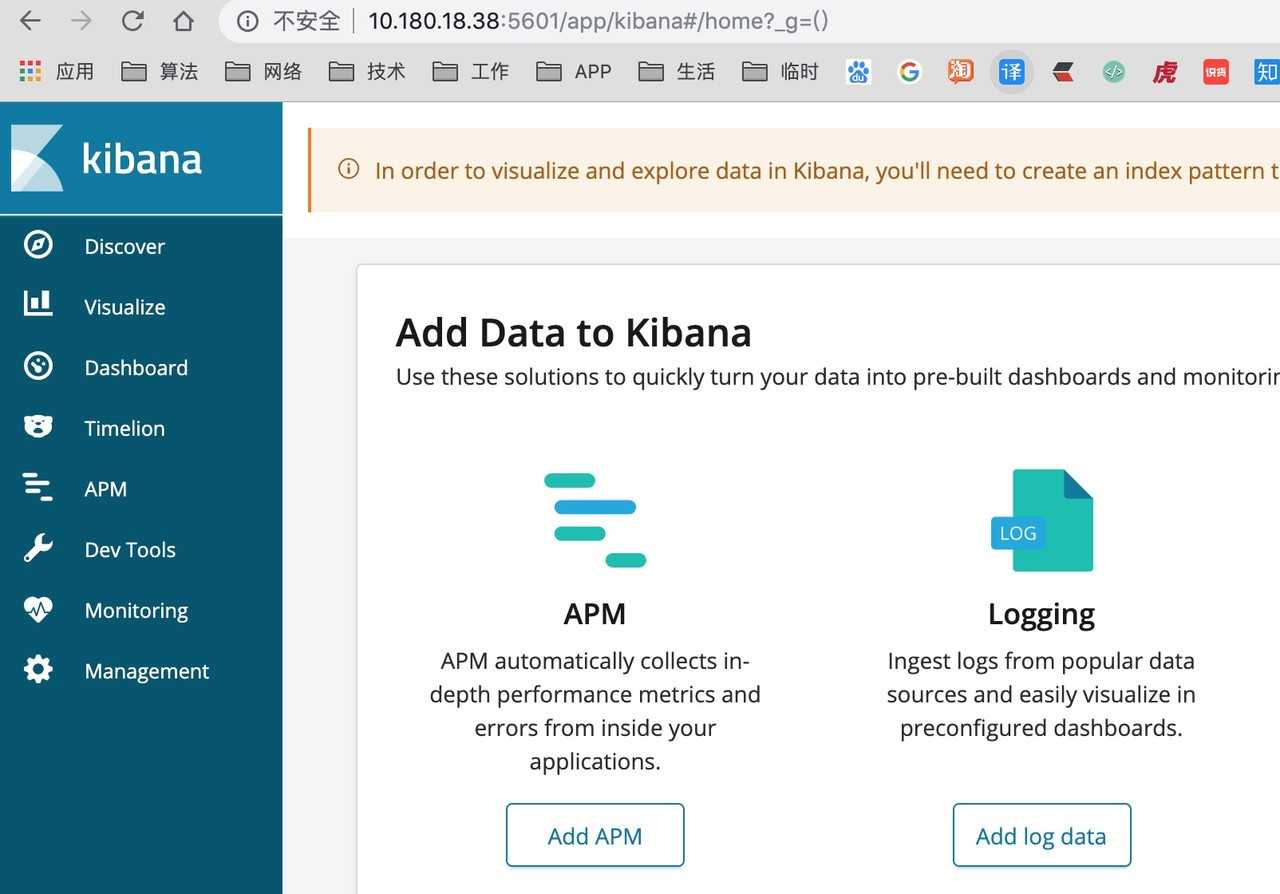The width and height of the screenshot is (1280, 894).
Task: Click the Dev Tools wrench icon
Action: [38, 548]
